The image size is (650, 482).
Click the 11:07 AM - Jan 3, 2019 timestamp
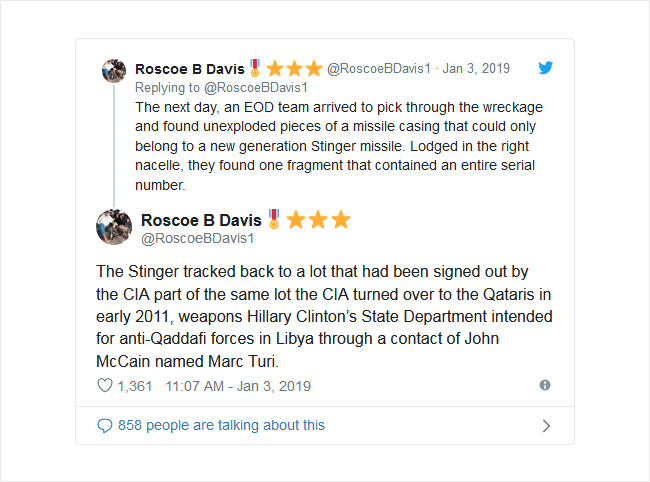[238, 386]
